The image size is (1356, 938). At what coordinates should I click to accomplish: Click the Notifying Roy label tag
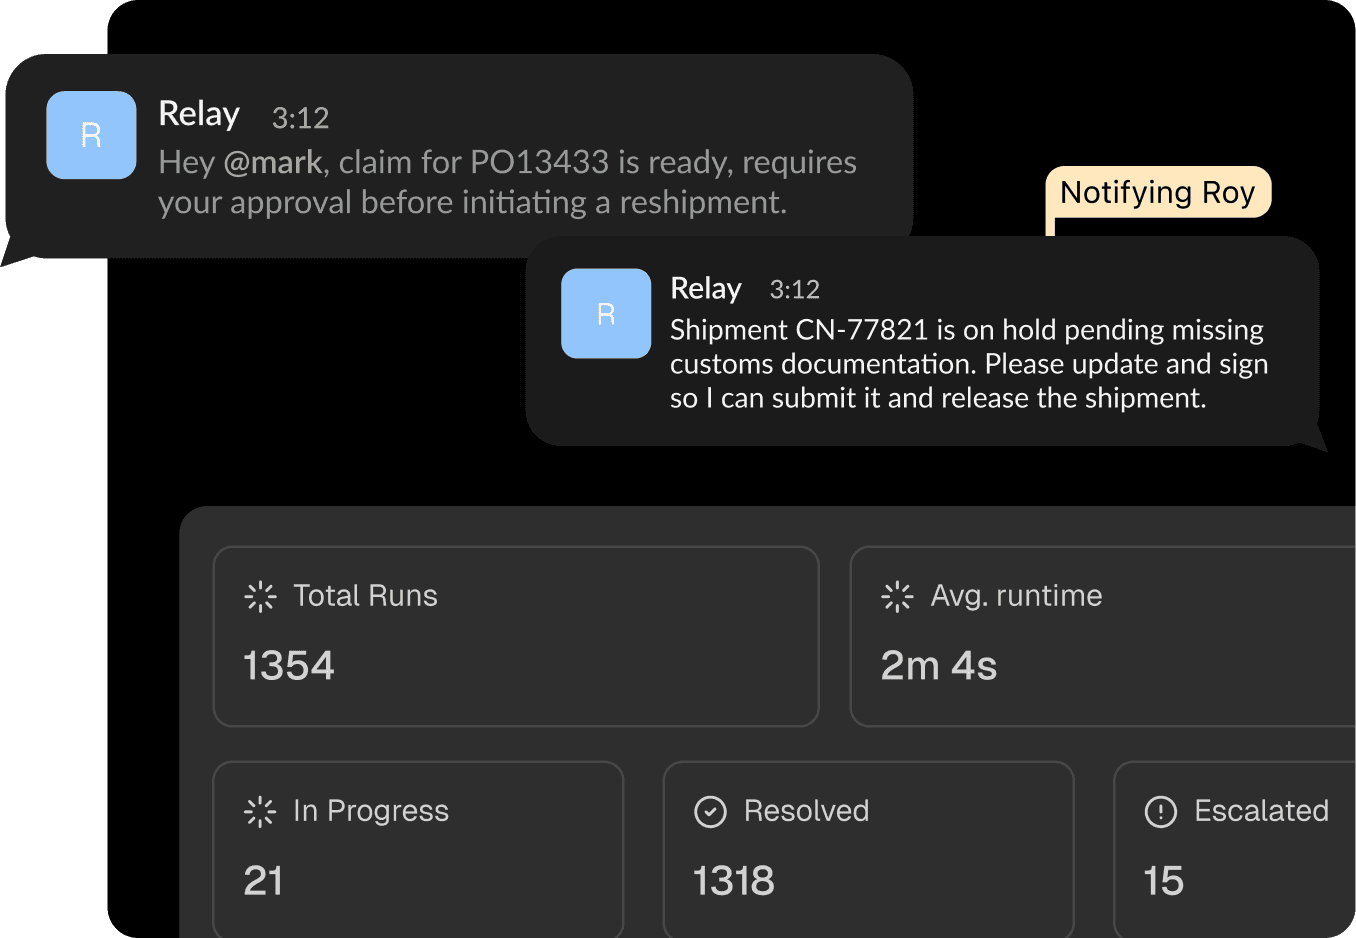pyautogui.click(x=1157, y=192)
